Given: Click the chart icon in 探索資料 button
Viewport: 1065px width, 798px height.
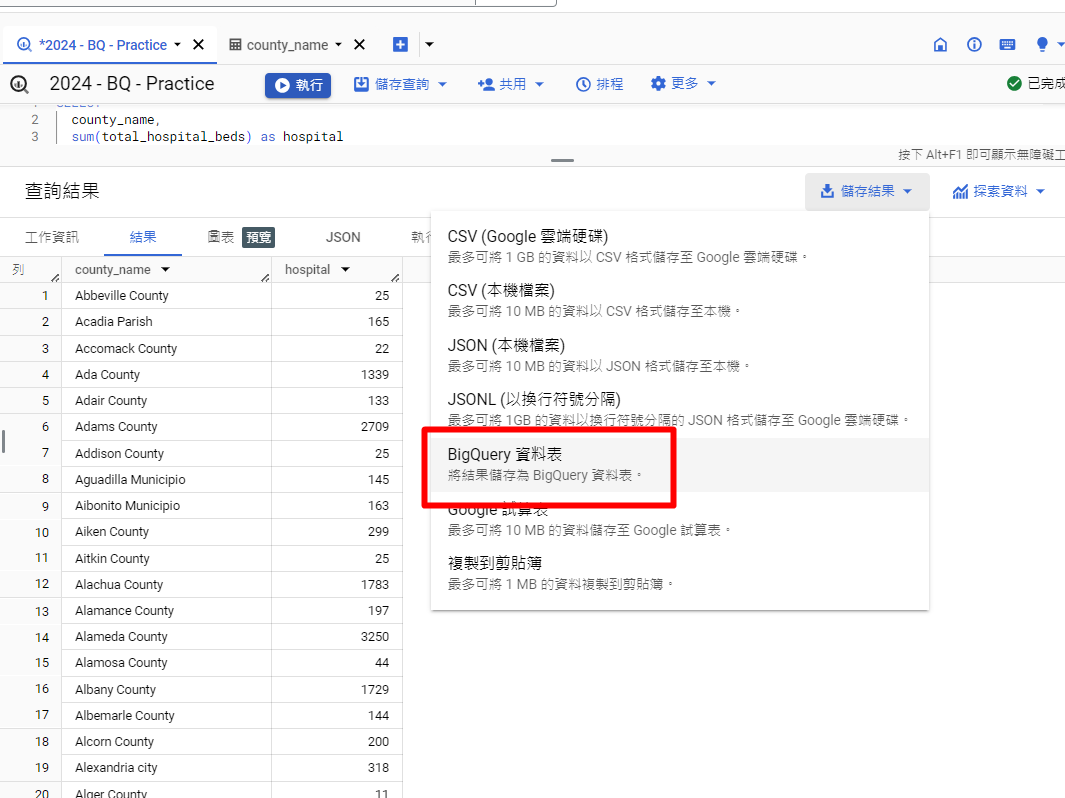Looking at the screenshot, I should (960, 192).
